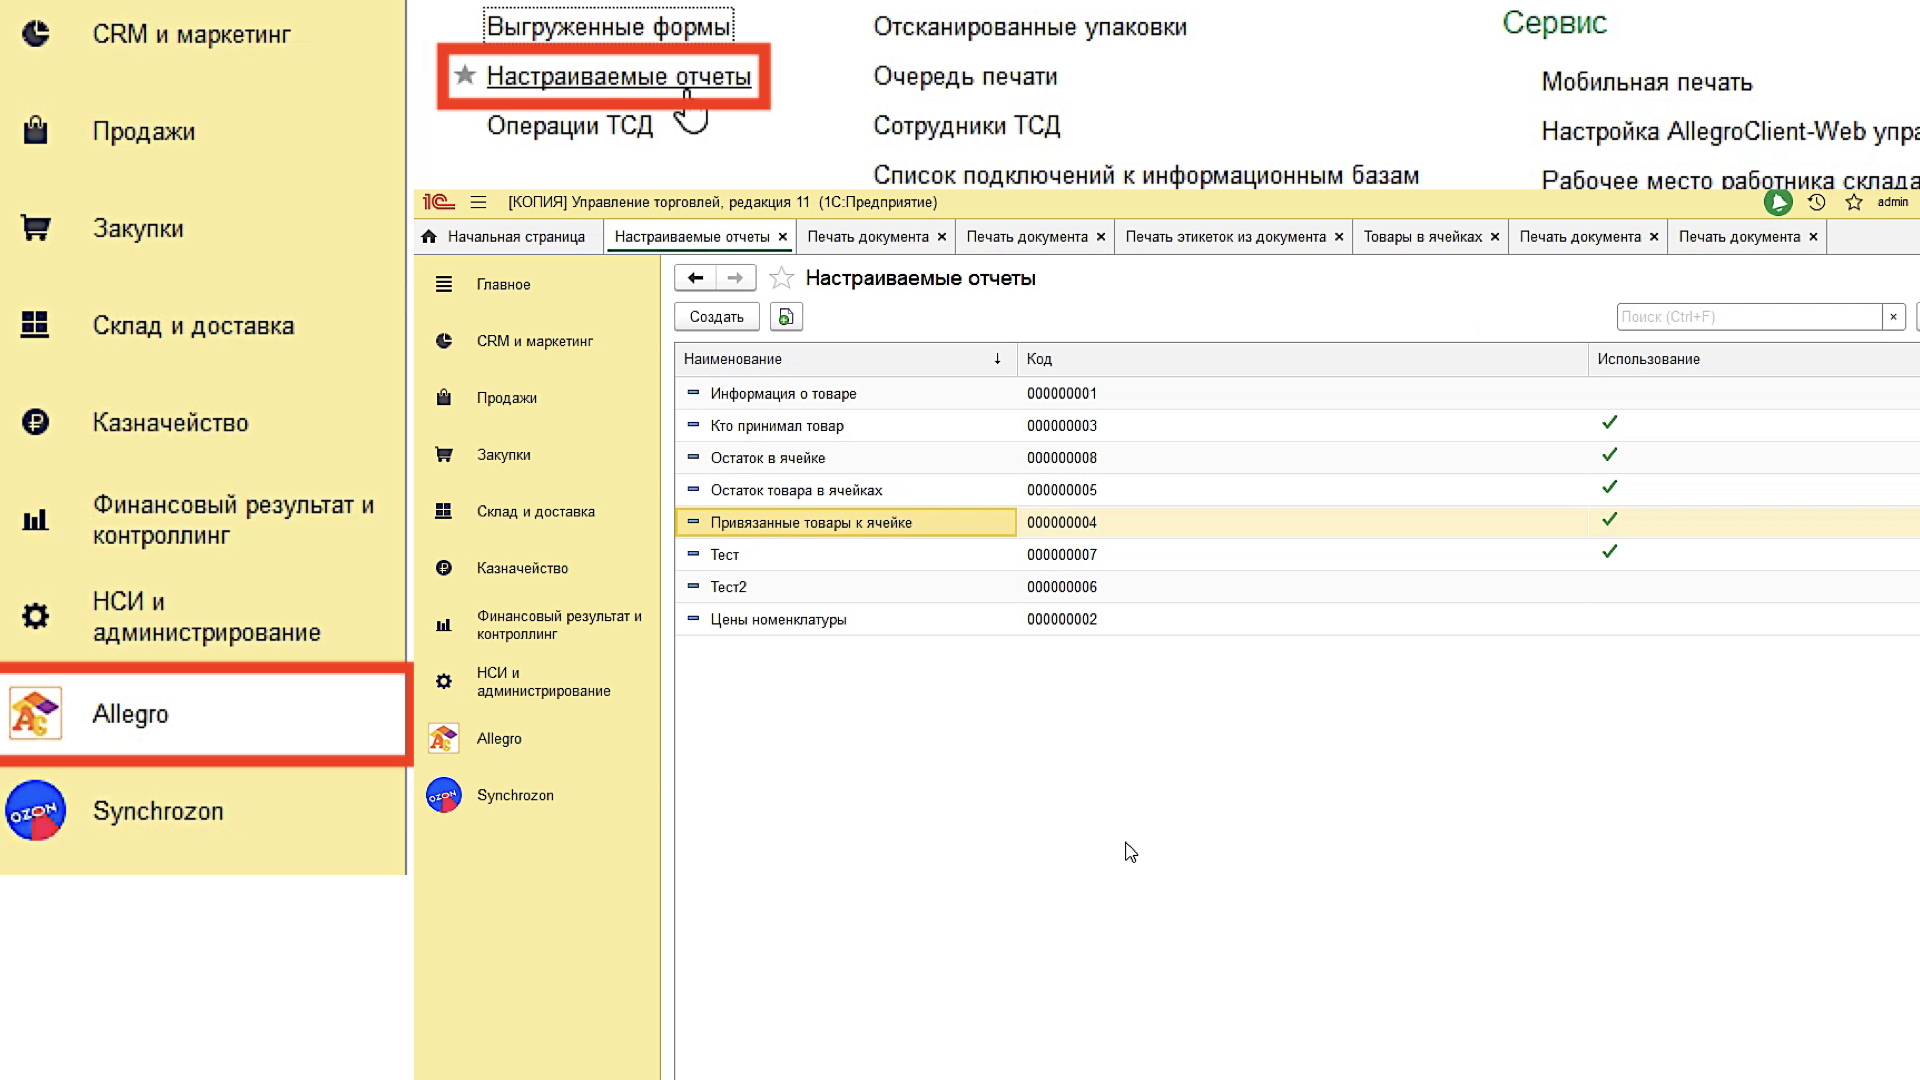Switch to Печать этикеток из документа tab
The height and width of the screenshot is (1080, 1920).
tap(1225, 237)
